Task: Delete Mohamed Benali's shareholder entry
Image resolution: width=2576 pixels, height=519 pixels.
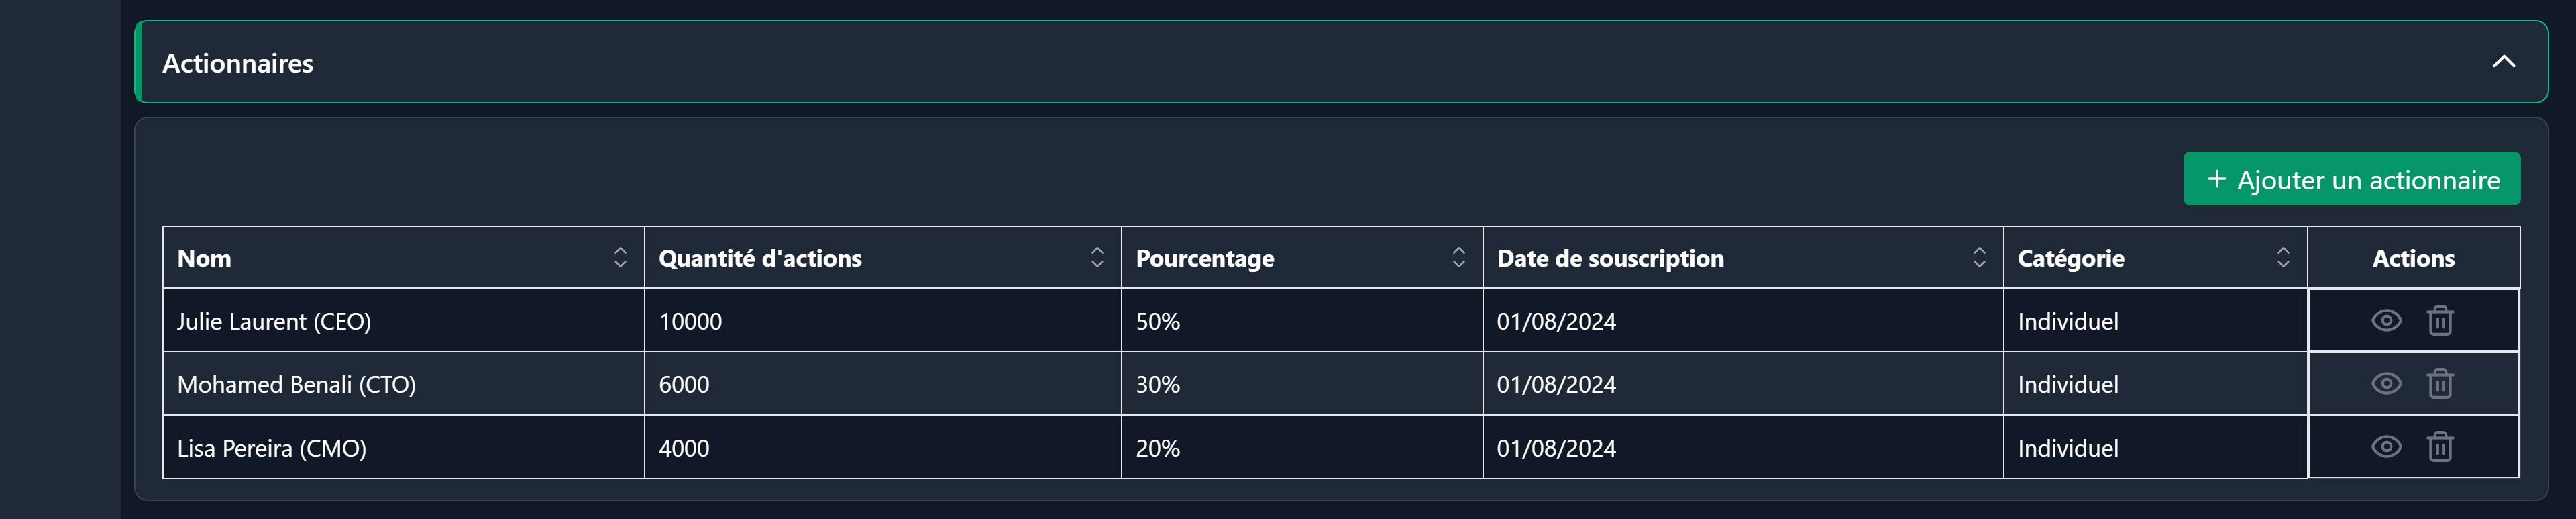Action: (2440, 384)
